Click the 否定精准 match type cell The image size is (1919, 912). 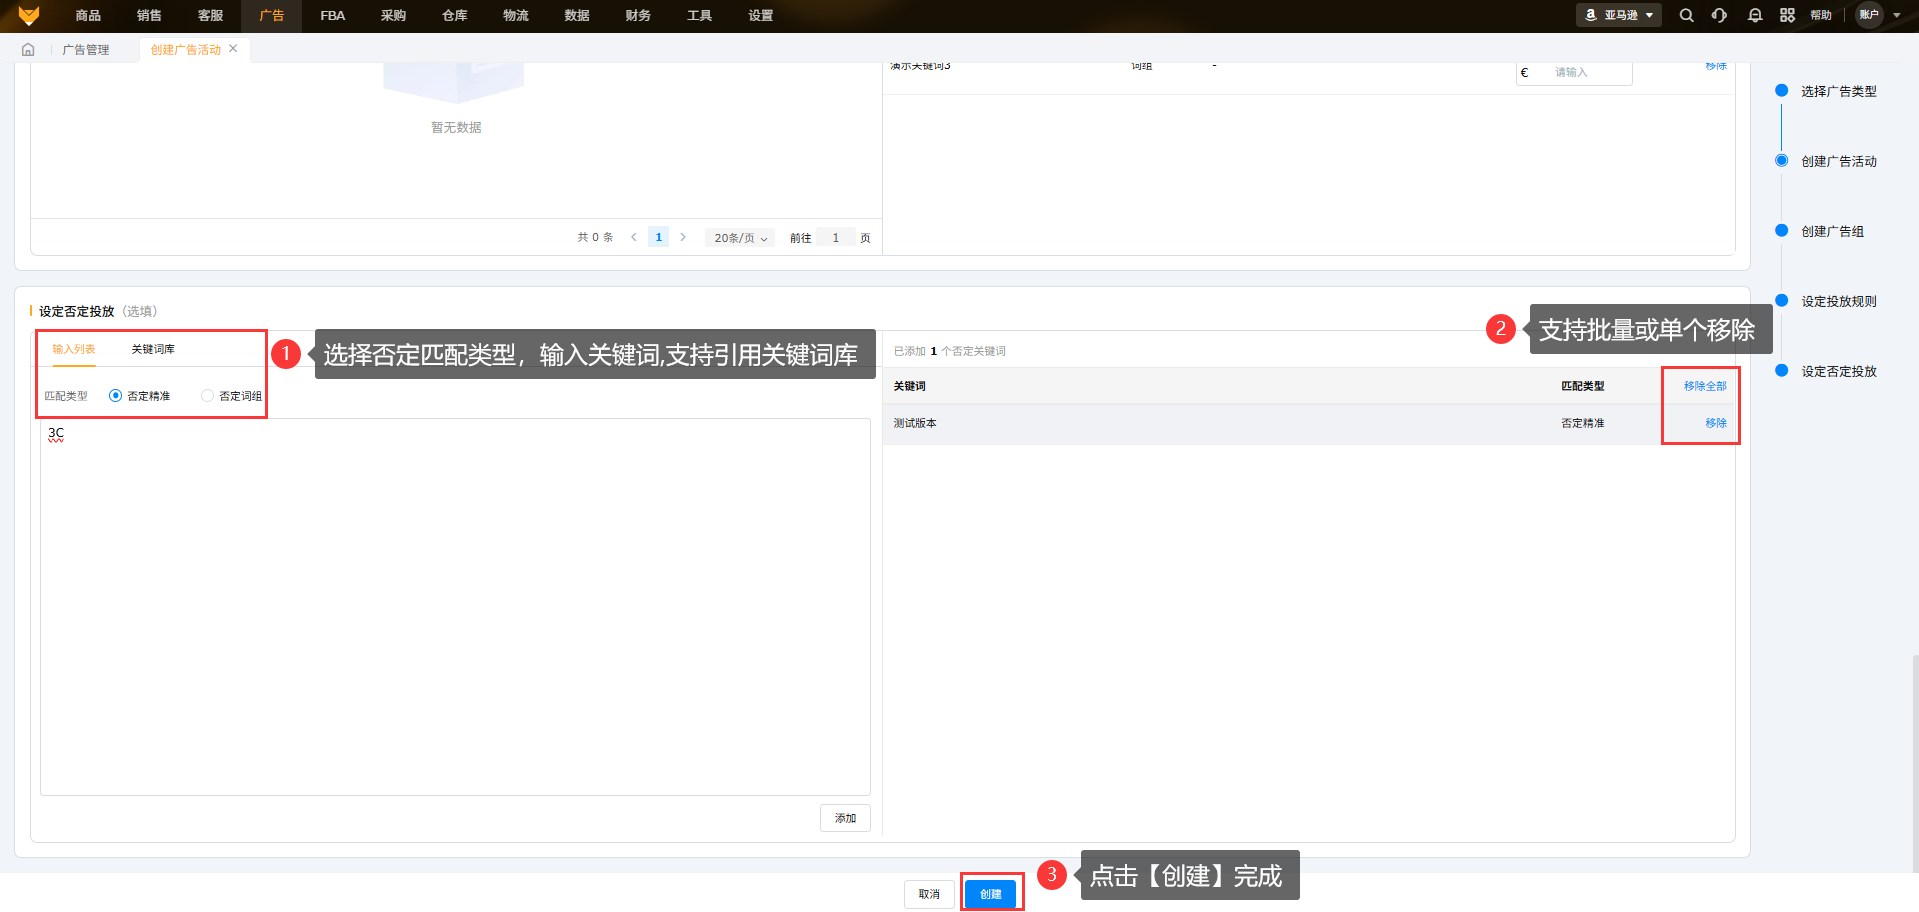pos(1583,423)
